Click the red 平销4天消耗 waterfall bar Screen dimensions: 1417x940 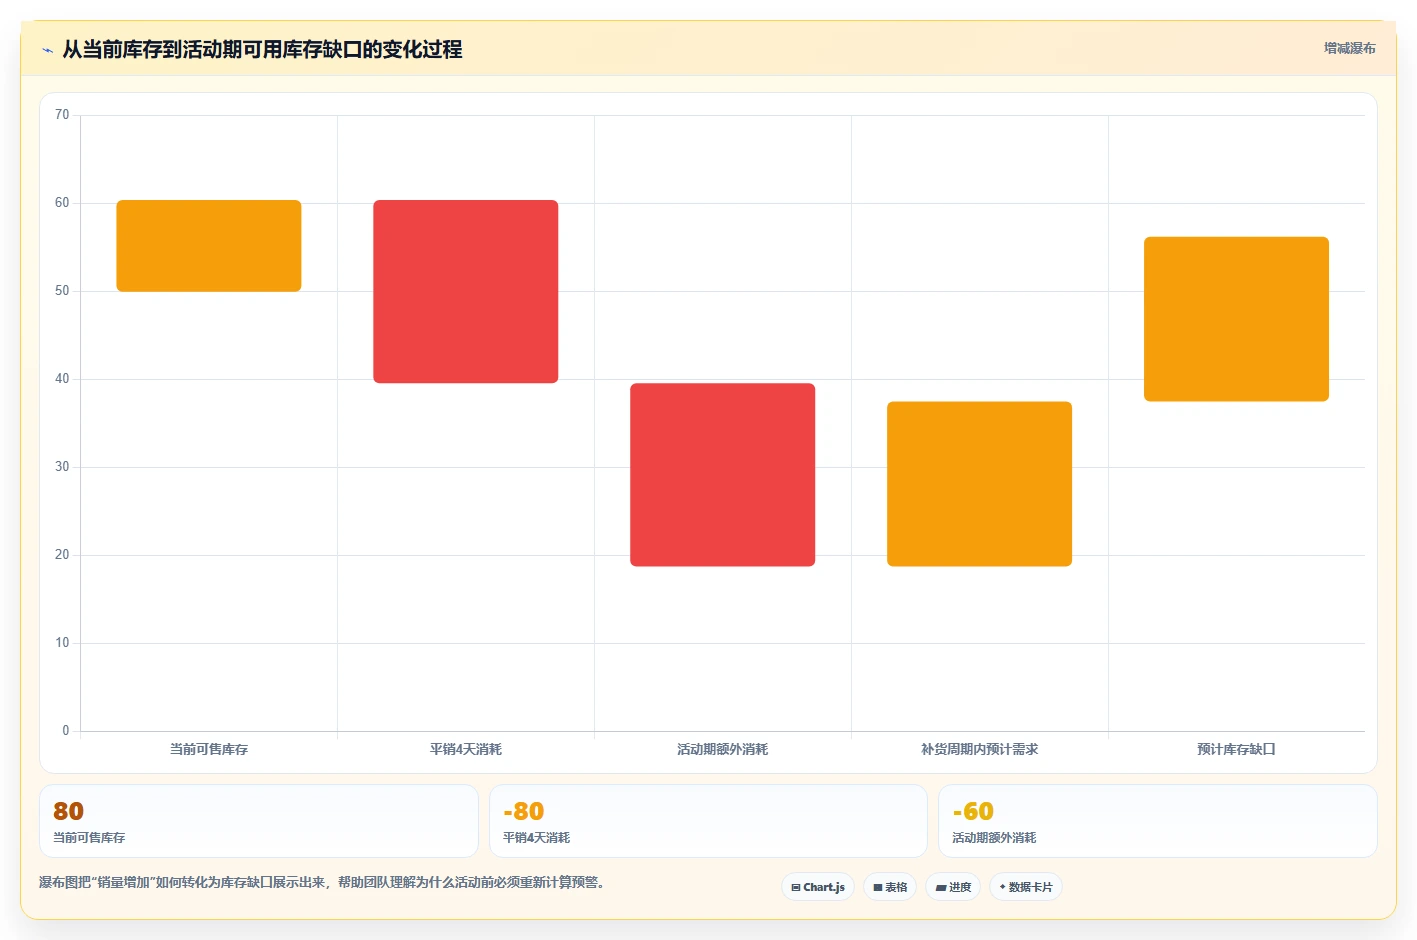[x=466, y=292]
